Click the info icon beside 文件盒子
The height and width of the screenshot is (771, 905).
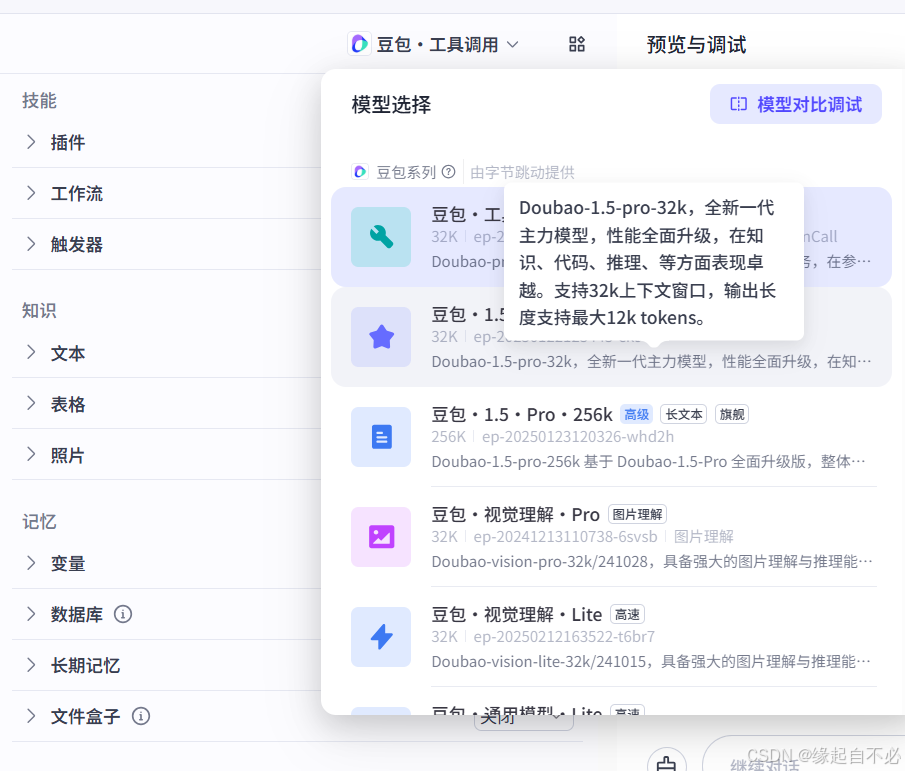tap(141, 716)
